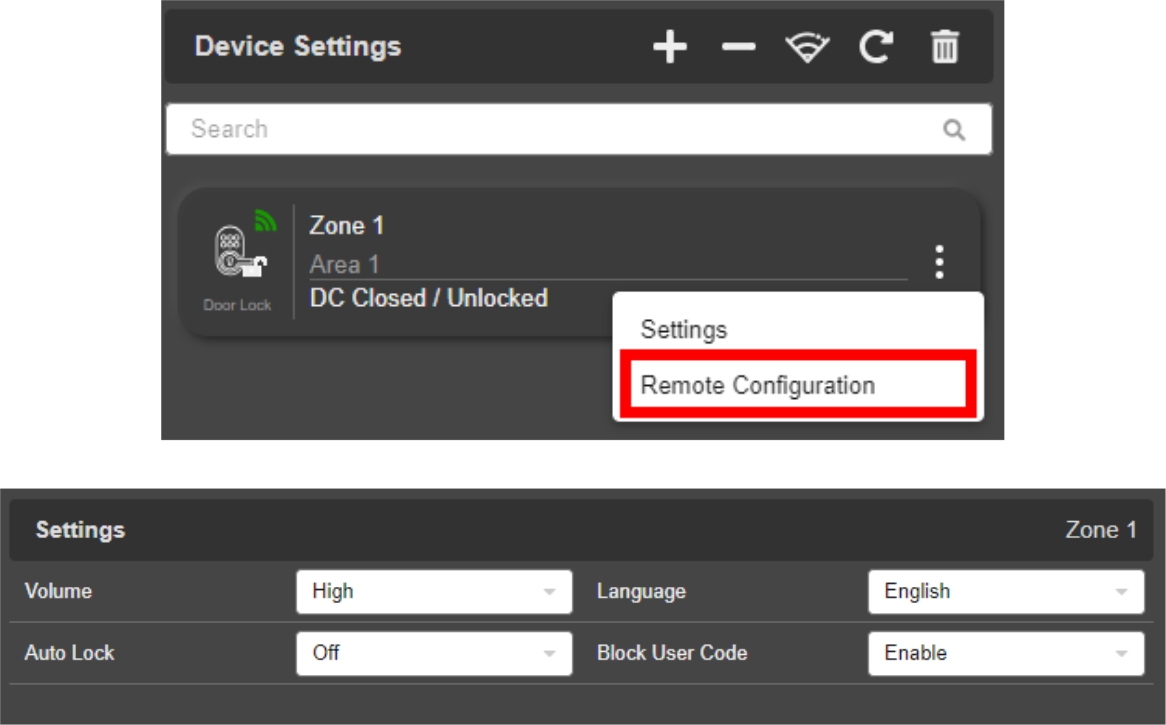Click the Settings panel heading
1166x725 pixels.
[x=80, y=530]
